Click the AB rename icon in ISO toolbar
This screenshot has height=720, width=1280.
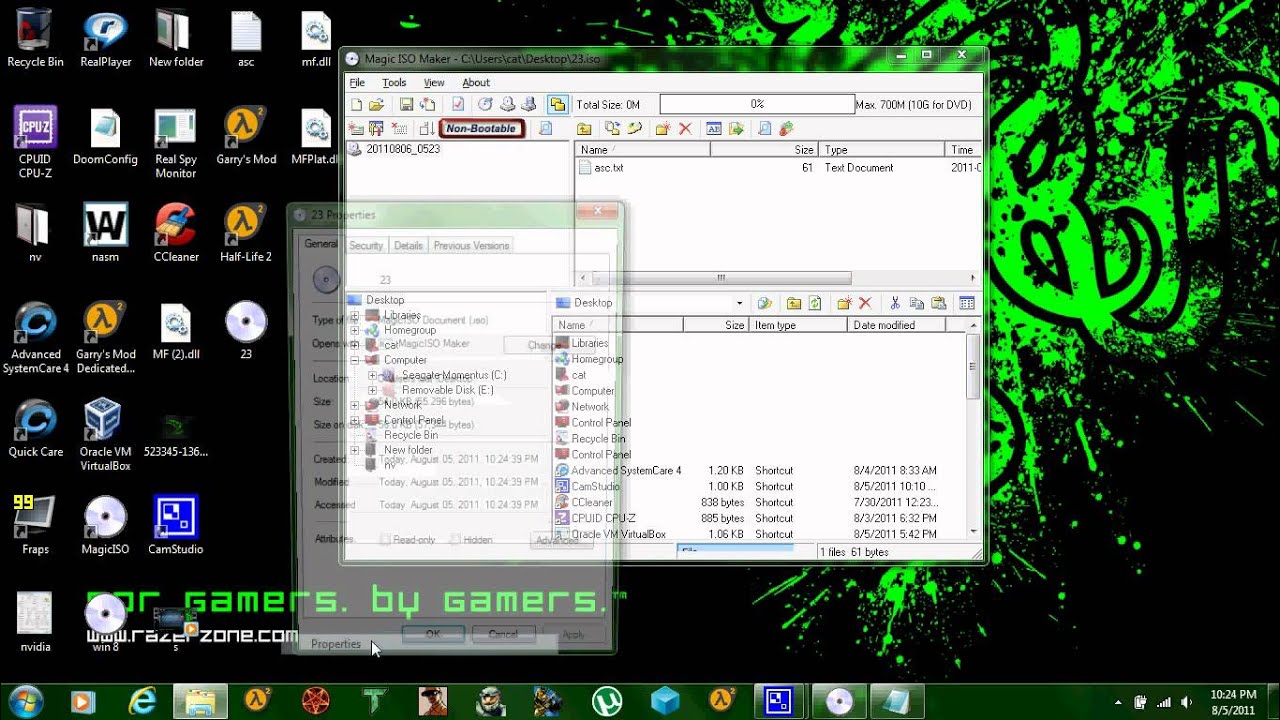click(714, 128)
